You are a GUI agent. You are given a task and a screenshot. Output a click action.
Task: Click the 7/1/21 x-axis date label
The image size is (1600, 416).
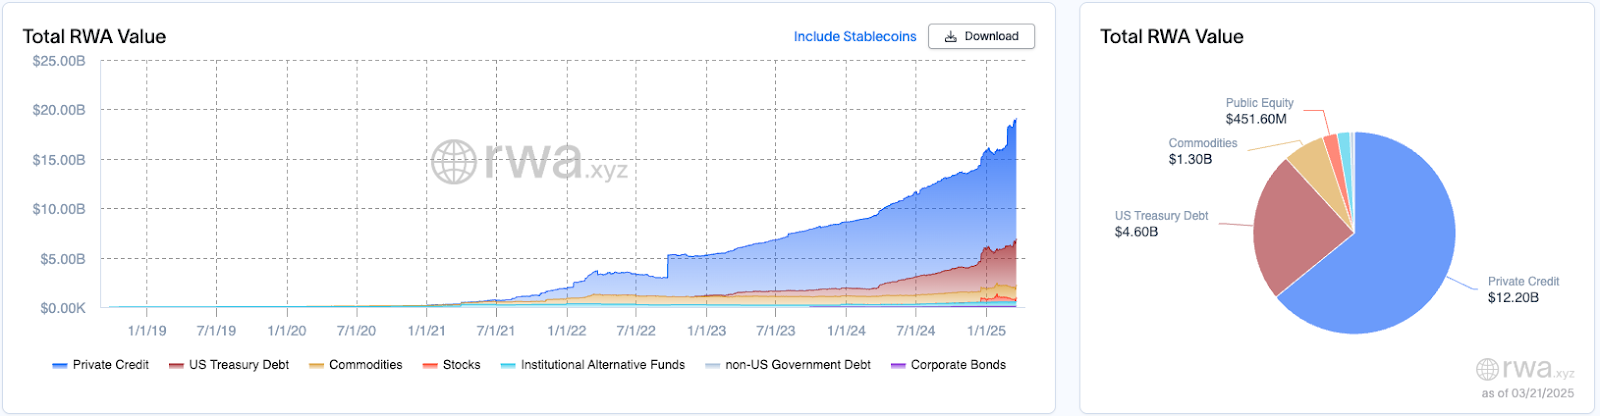(496, 331)
